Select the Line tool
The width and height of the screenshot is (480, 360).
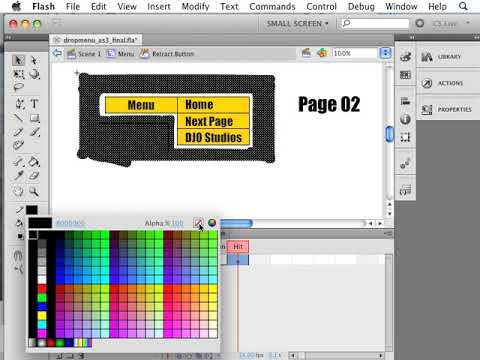[x=18, y=118]
